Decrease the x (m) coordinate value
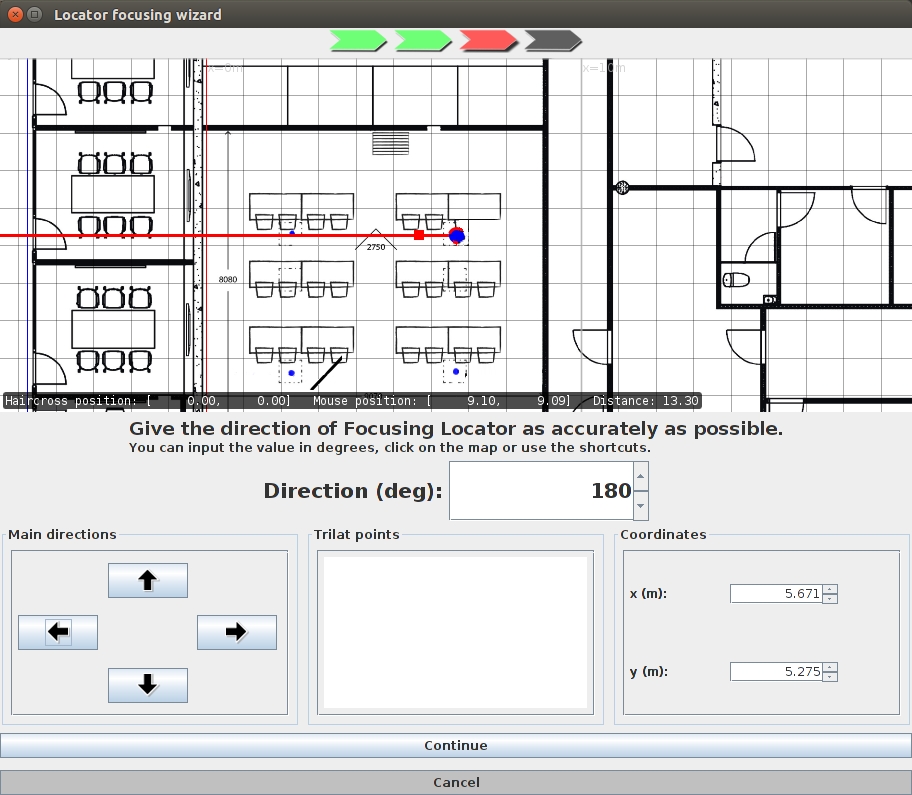Screen dimensions: 912x795 point(830,598)
